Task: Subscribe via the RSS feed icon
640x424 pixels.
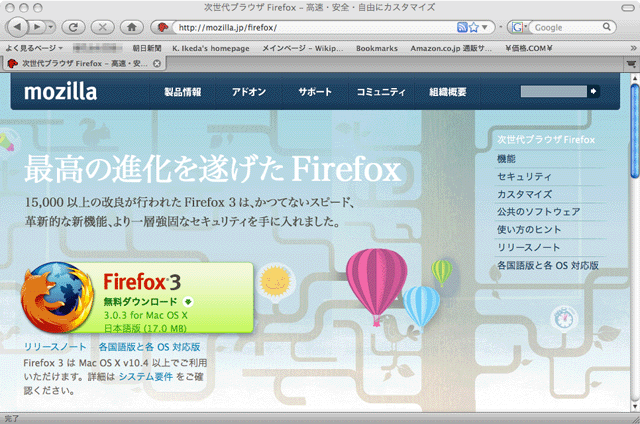Action: pyautogui.click(x=462, y=27)
